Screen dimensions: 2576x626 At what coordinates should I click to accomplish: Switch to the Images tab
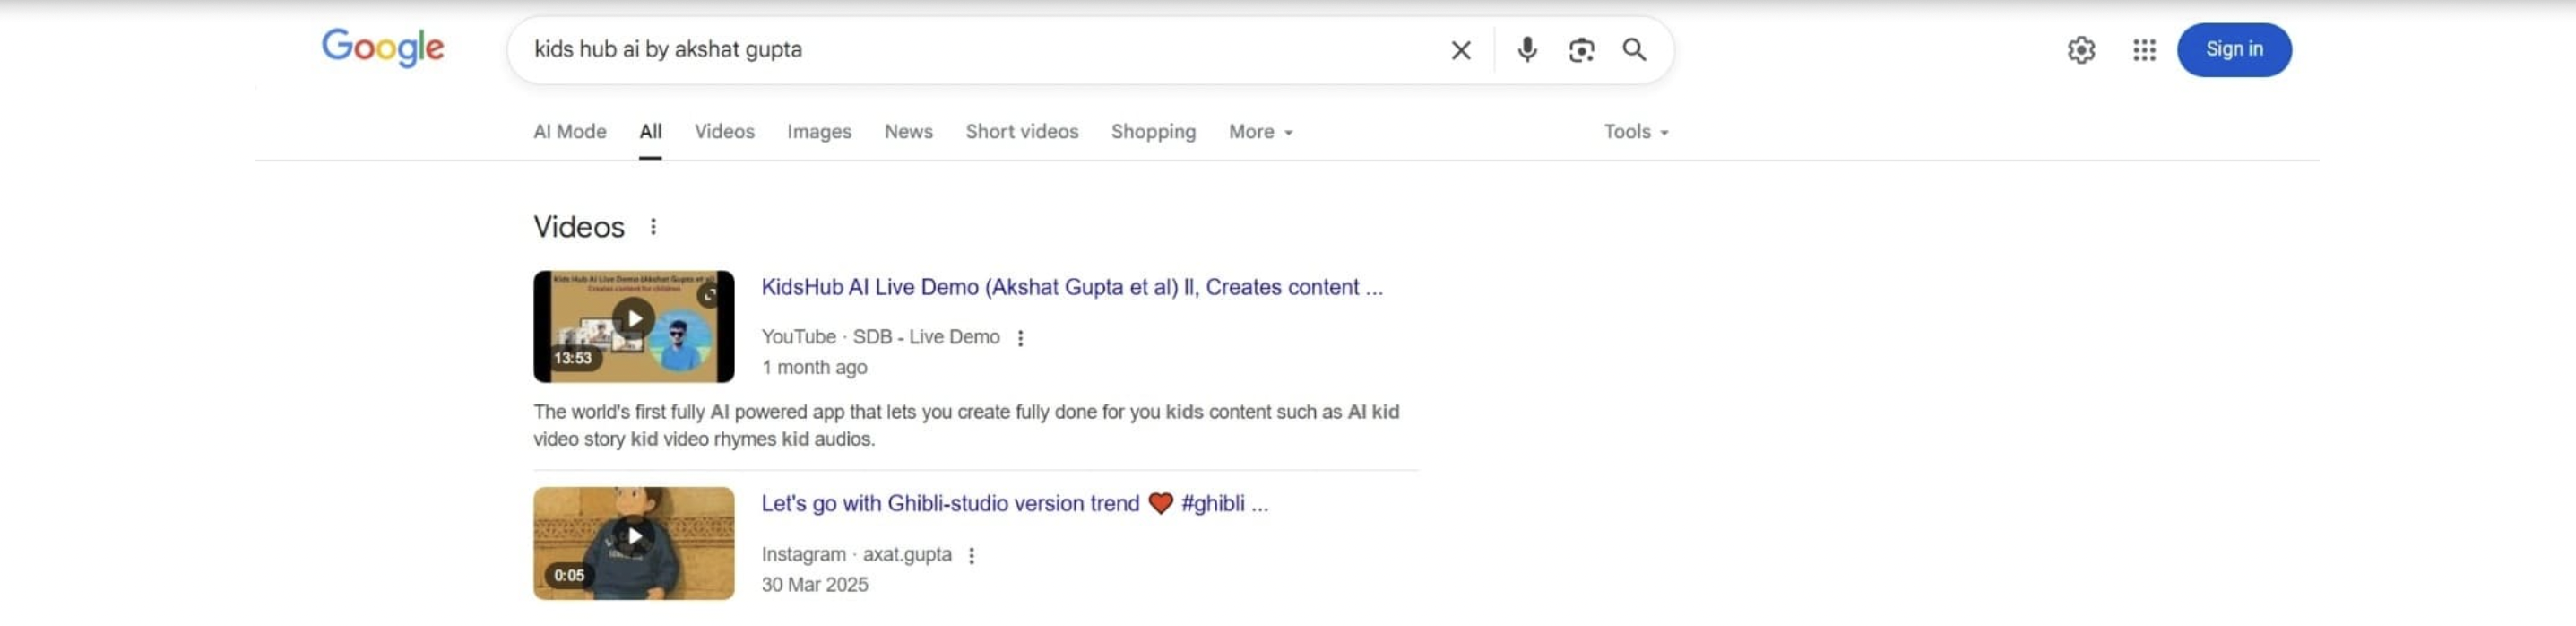(x=819, y=132)
